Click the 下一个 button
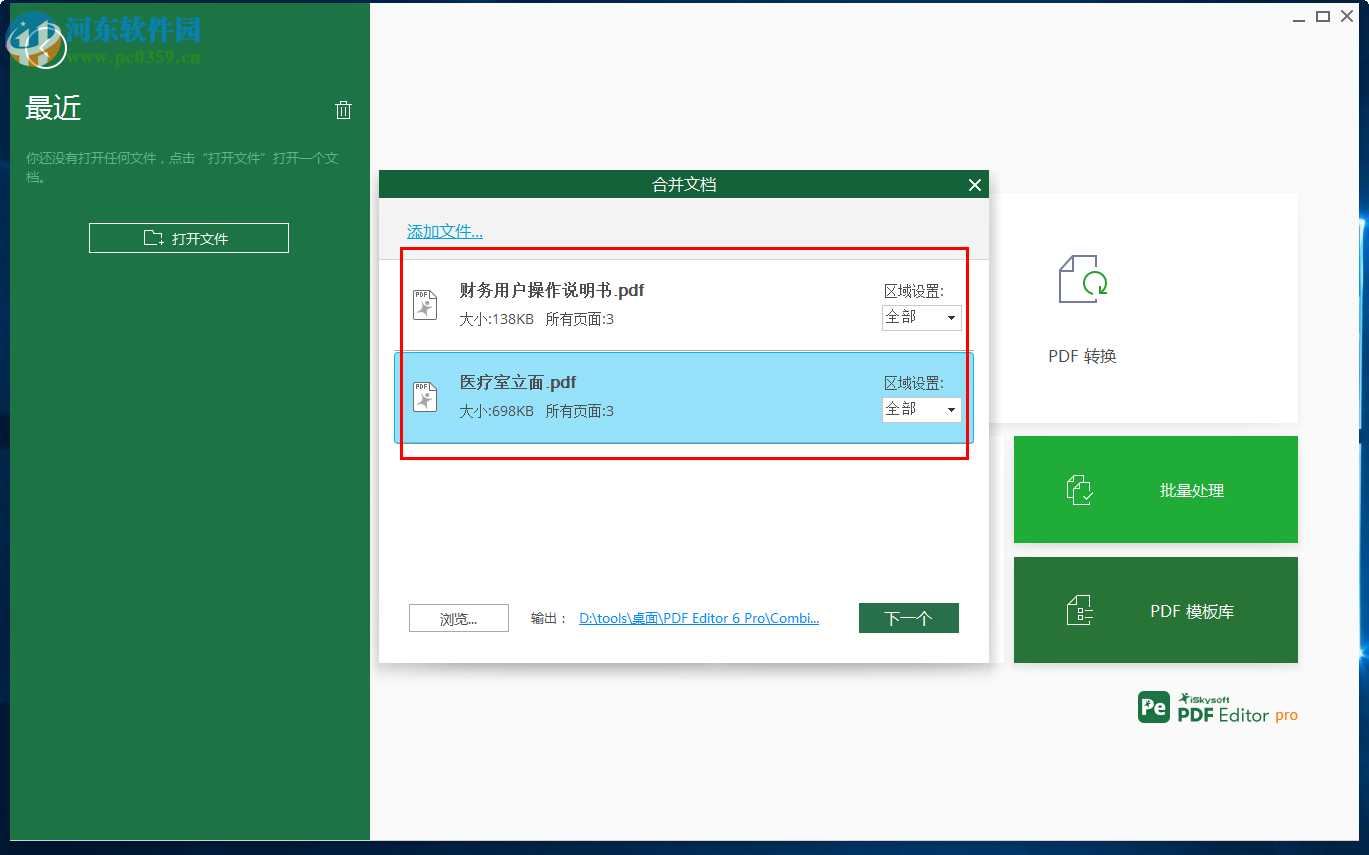This screenshot has height=855, width=1369. 909,618
